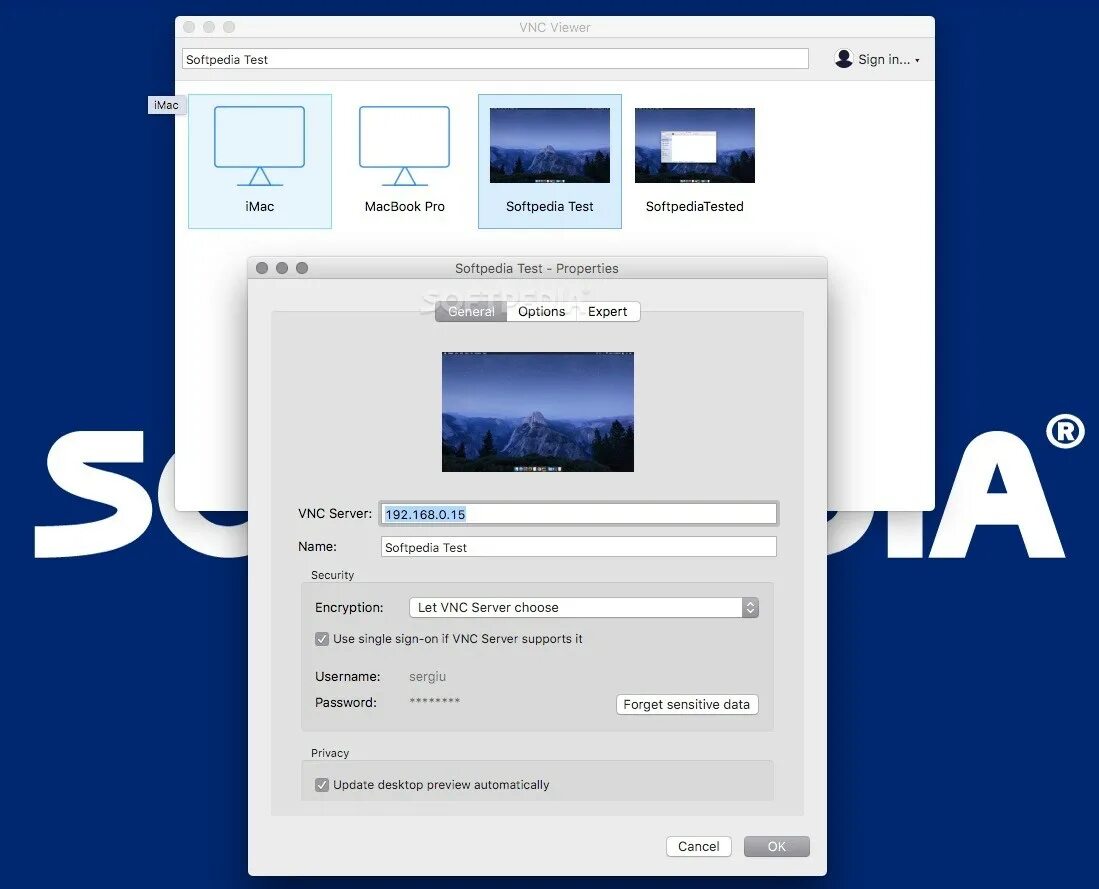Open the SoftpediaTested connection thumbnail

695,145
